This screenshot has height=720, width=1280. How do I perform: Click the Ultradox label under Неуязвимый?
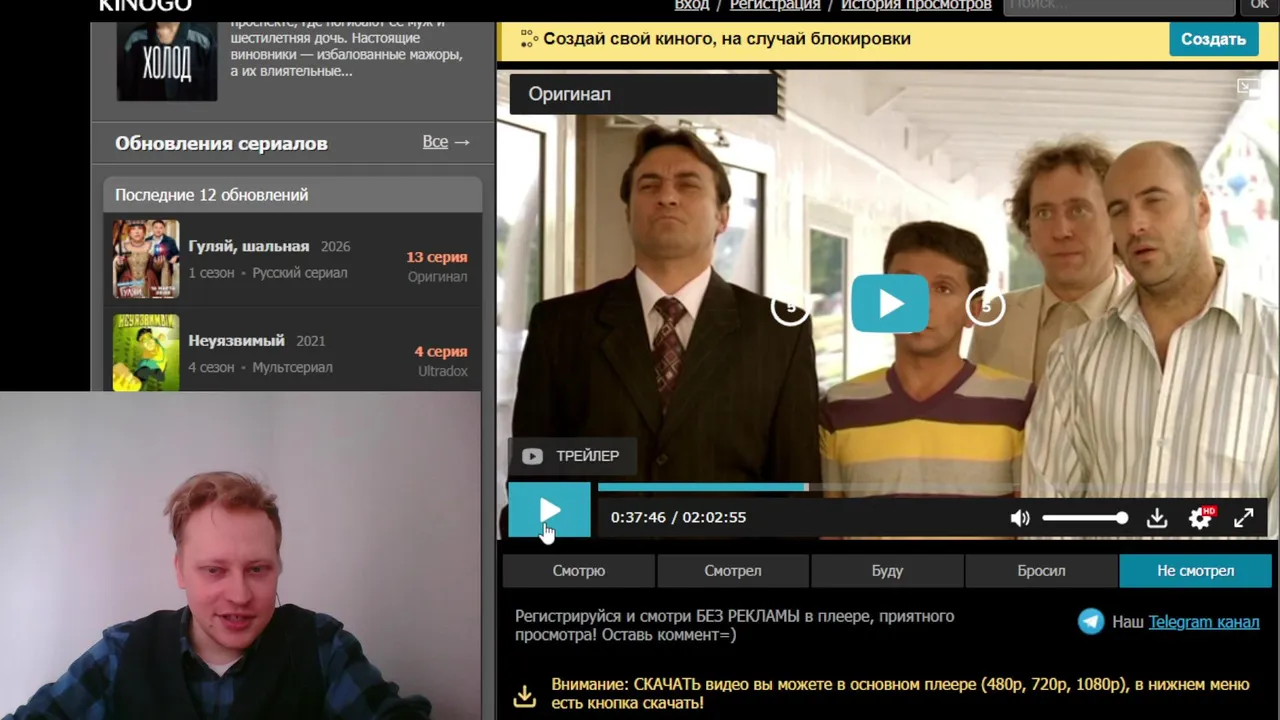point(443,371)
